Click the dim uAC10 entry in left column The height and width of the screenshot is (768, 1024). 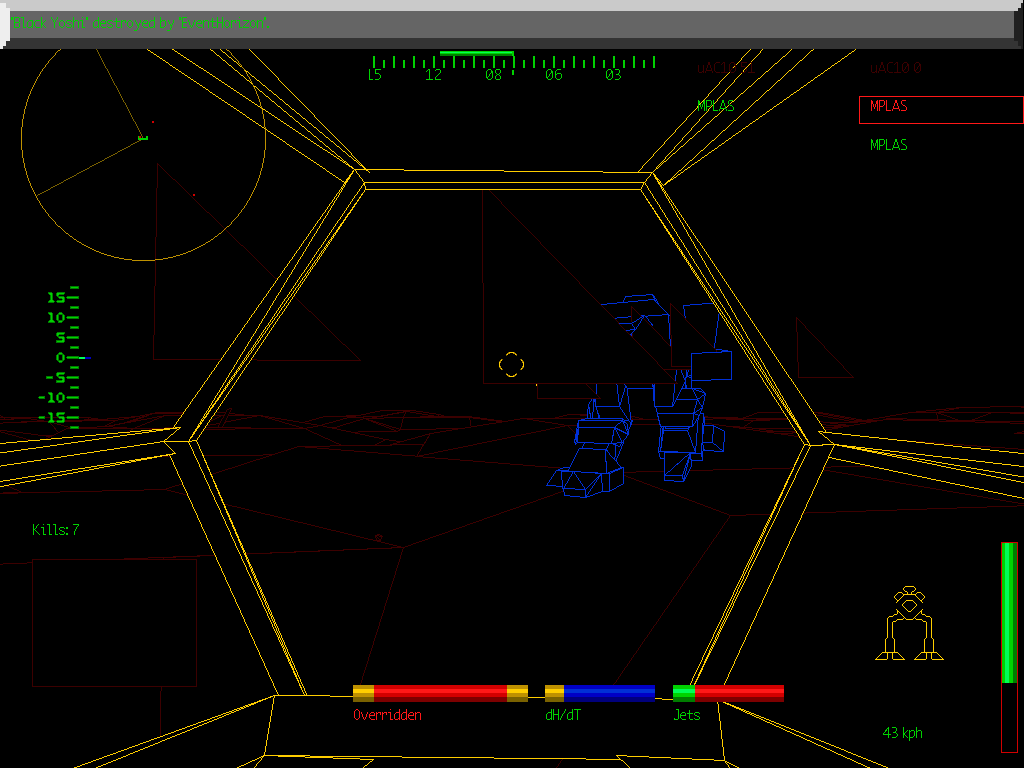point(722,69)
